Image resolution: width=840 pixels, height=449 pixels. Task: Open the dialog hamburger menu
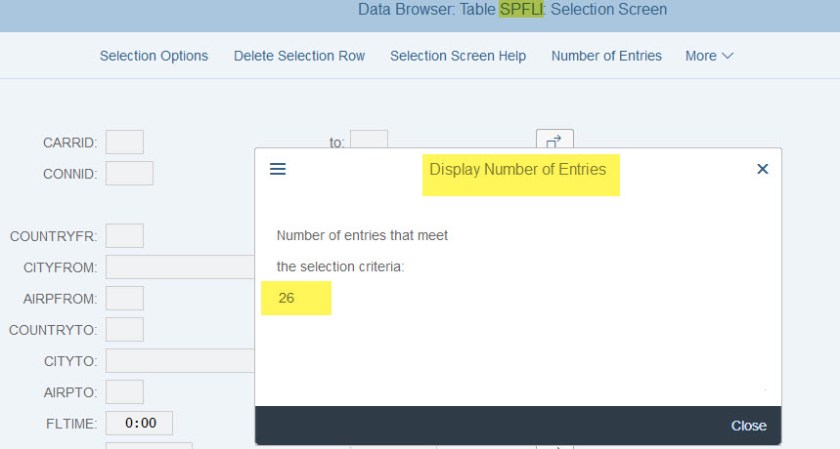(x=278, y=170)
